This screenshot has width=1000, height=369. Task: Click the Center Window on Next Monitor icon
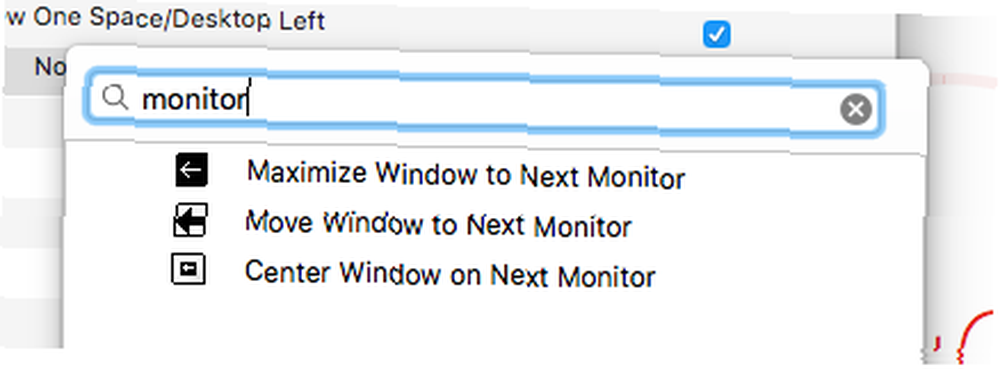pos(189,269)
